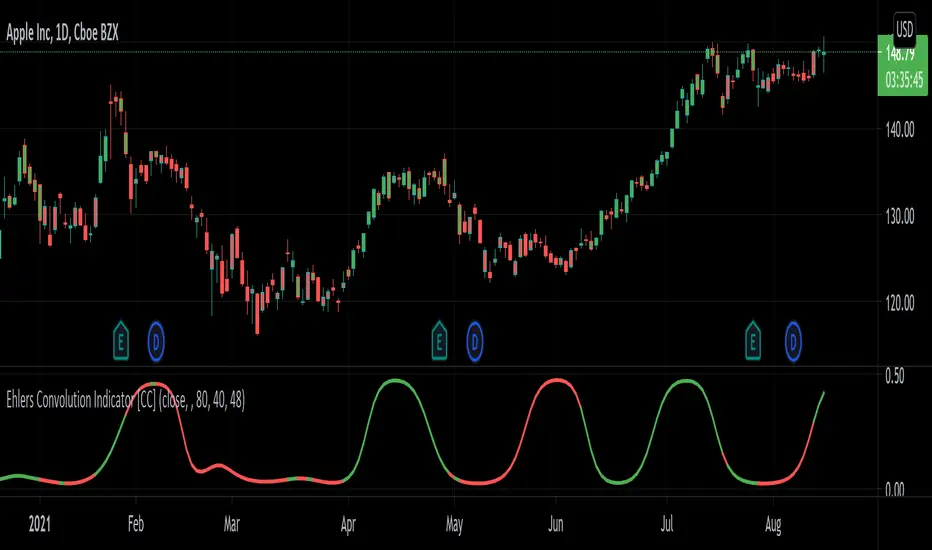Click the 130.00 price axis label
The height and width of the screenshot is (550, 932).
click(x=899, y=216)
